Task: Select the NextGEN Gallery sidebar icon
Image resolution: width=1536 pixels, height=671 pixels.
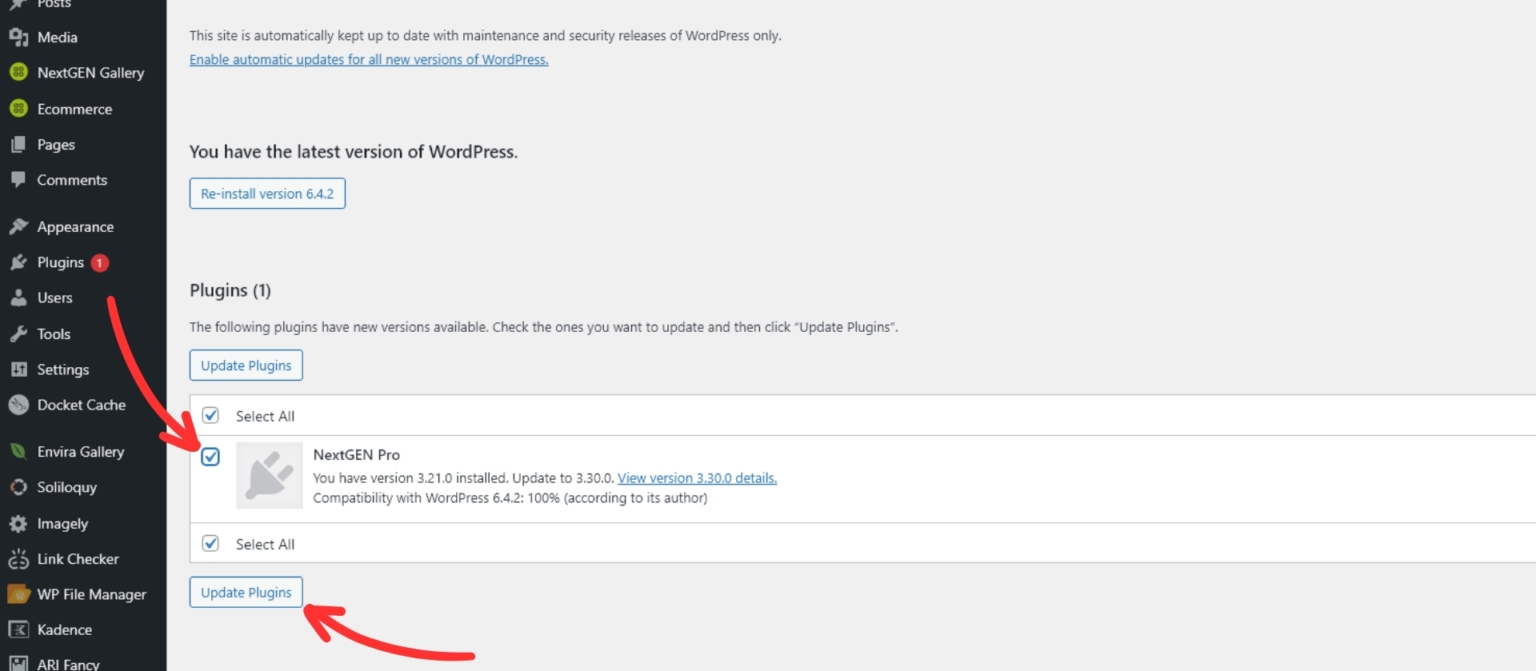Action: point(18,72)
